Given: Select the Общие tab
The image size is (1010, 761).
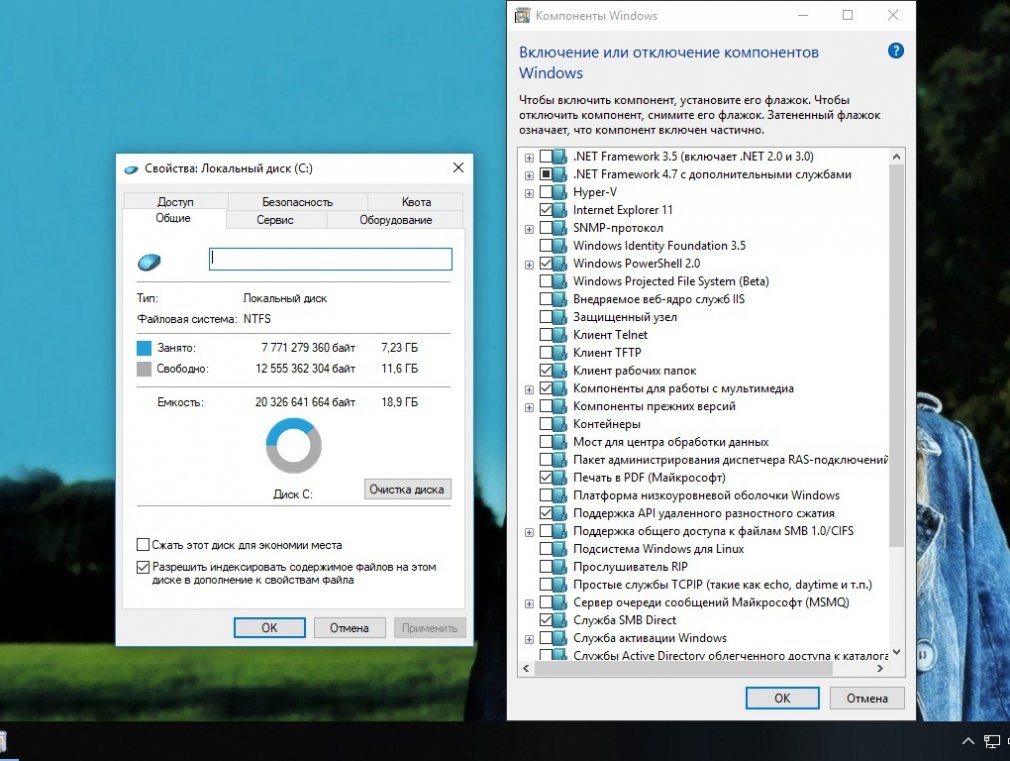Looking at the screenshot, I should click(x=173, y=218).
